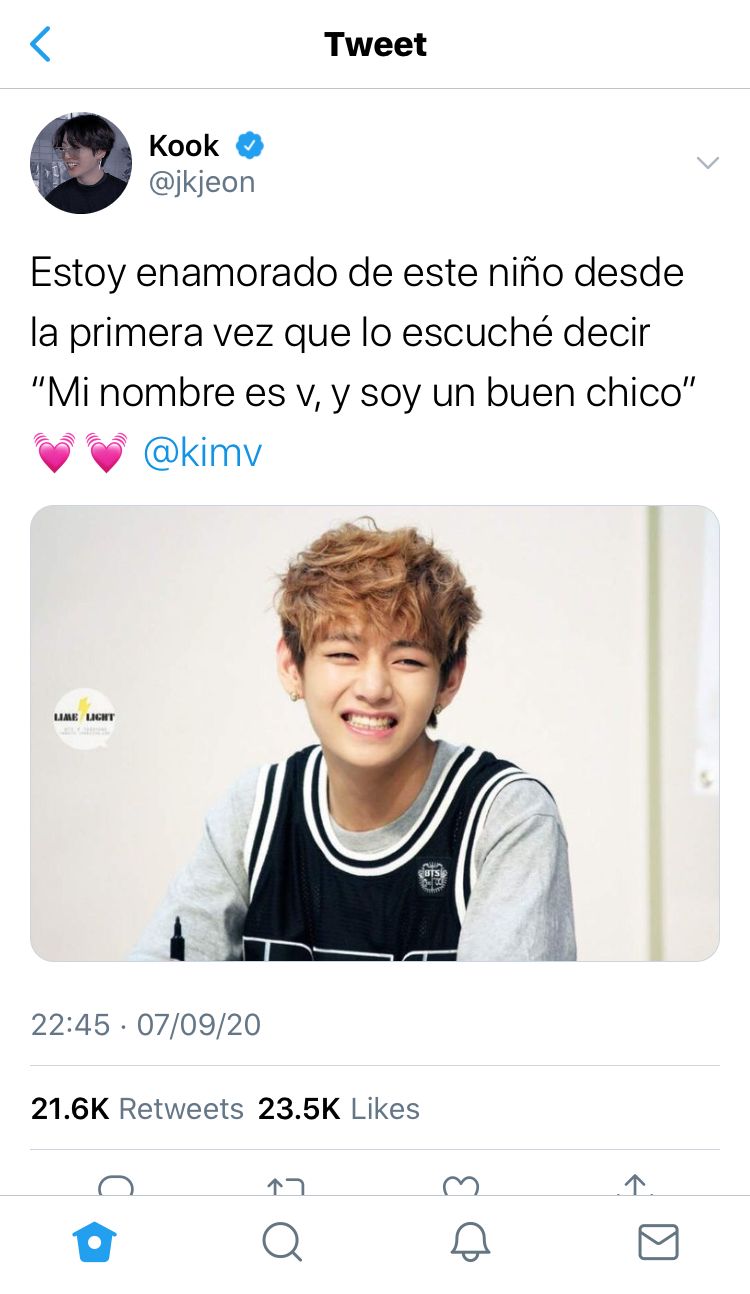View the 23.5K Likes list

pyautogui.click(x=339, y=1109)
